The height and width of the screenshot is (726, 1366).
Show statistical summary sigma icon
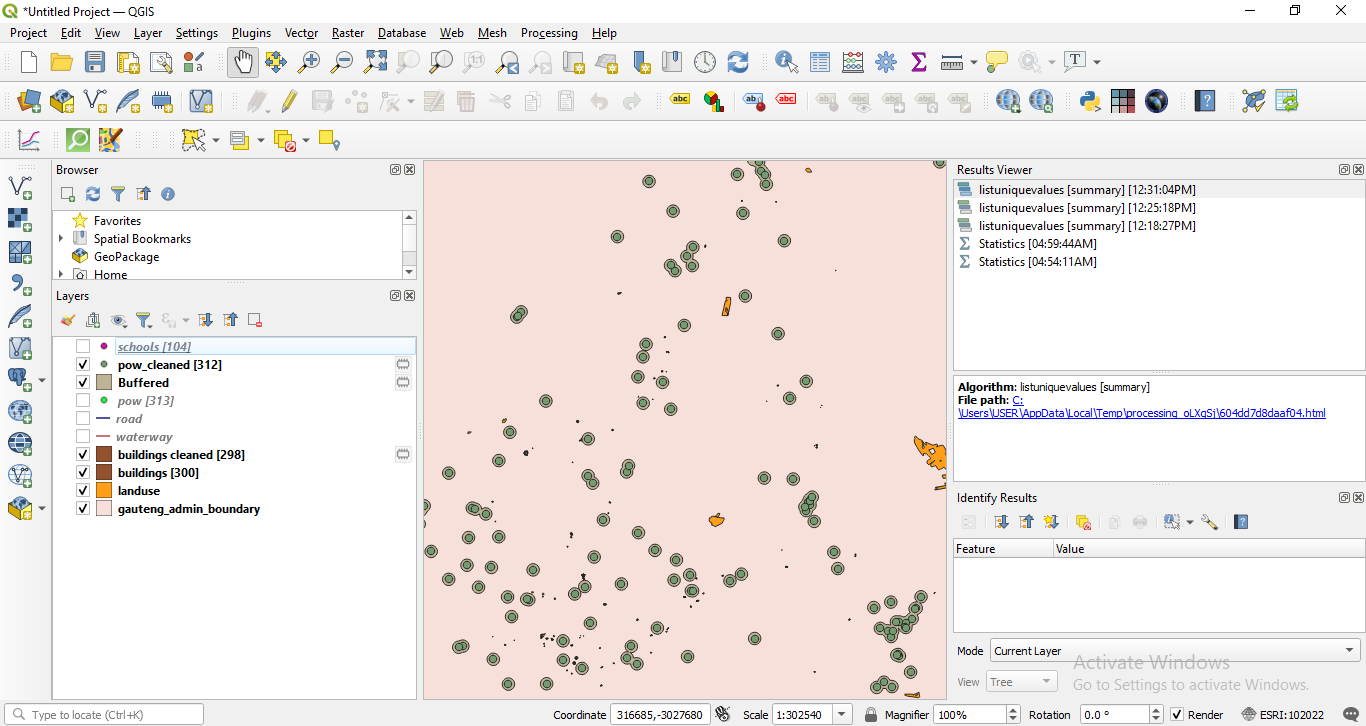(x=919, y=62)
